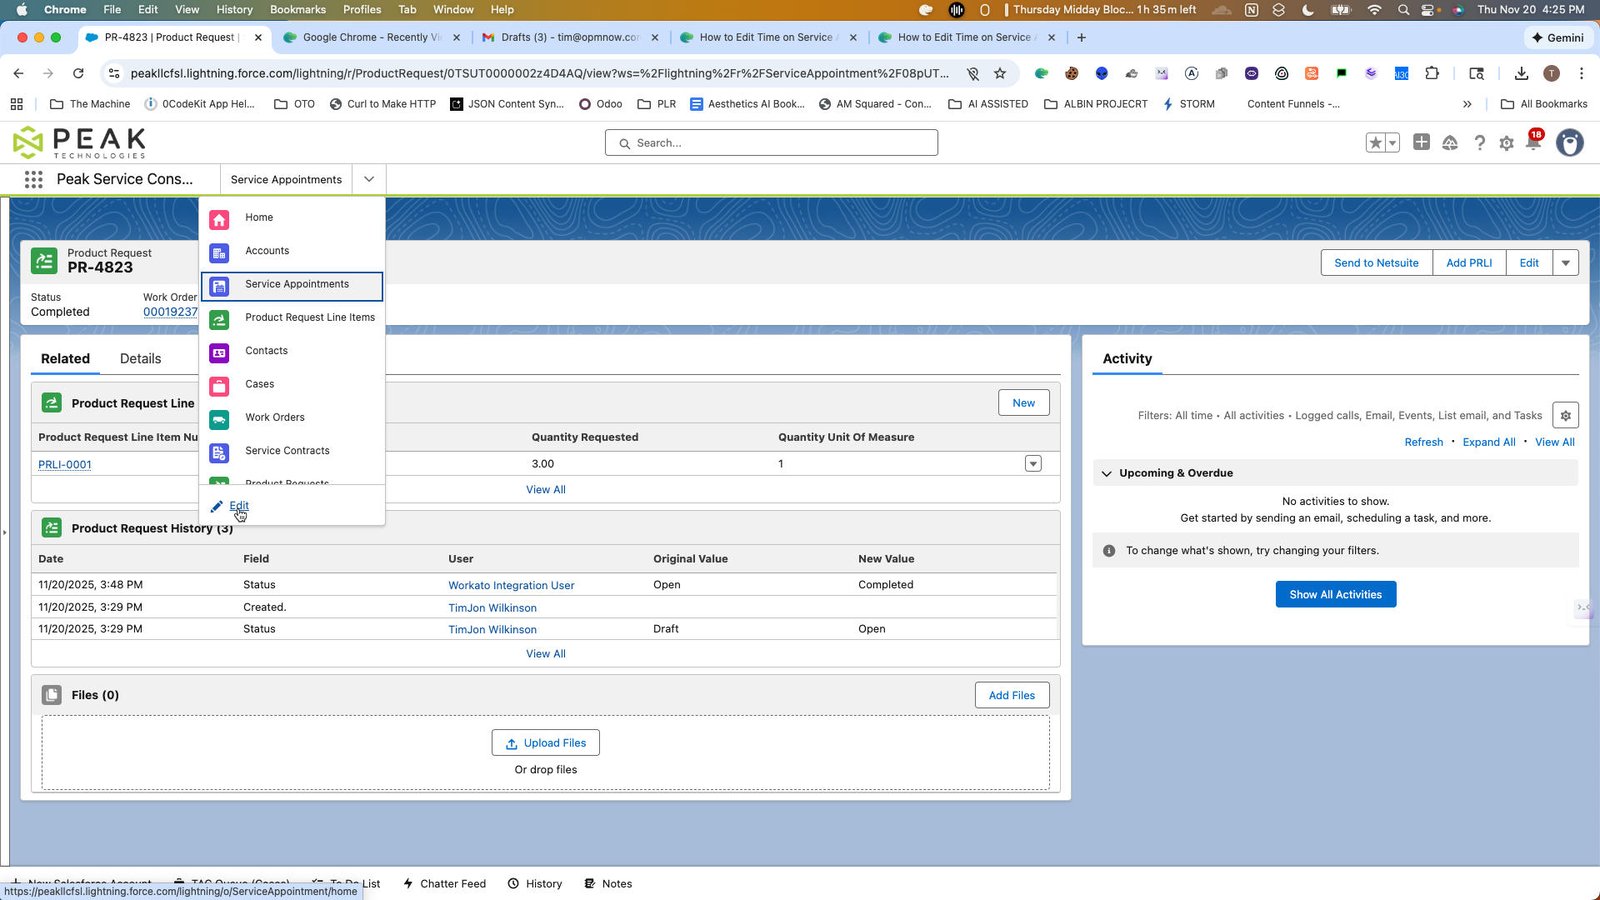This screenshot has height=900, width=1600.
Task: Click the Upload Files button
Action: pos(546,743)
